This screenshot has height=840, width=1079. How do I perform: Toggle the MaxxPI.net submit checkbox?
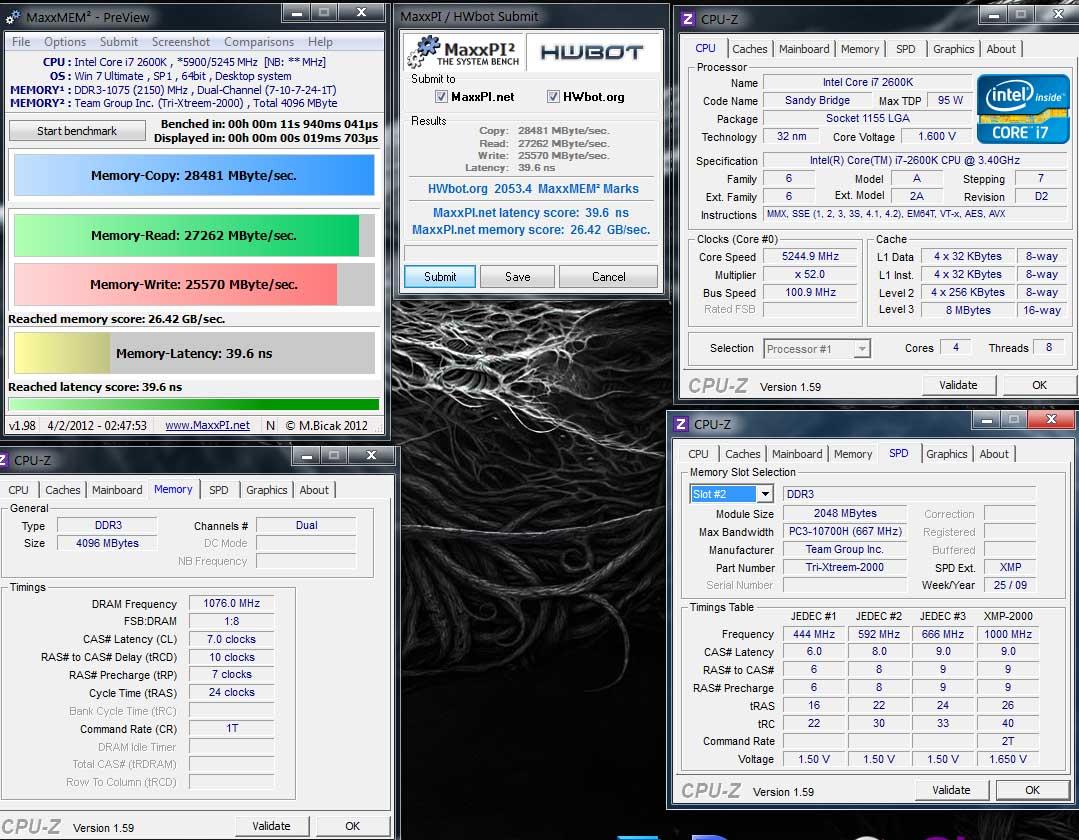(442, 97)
